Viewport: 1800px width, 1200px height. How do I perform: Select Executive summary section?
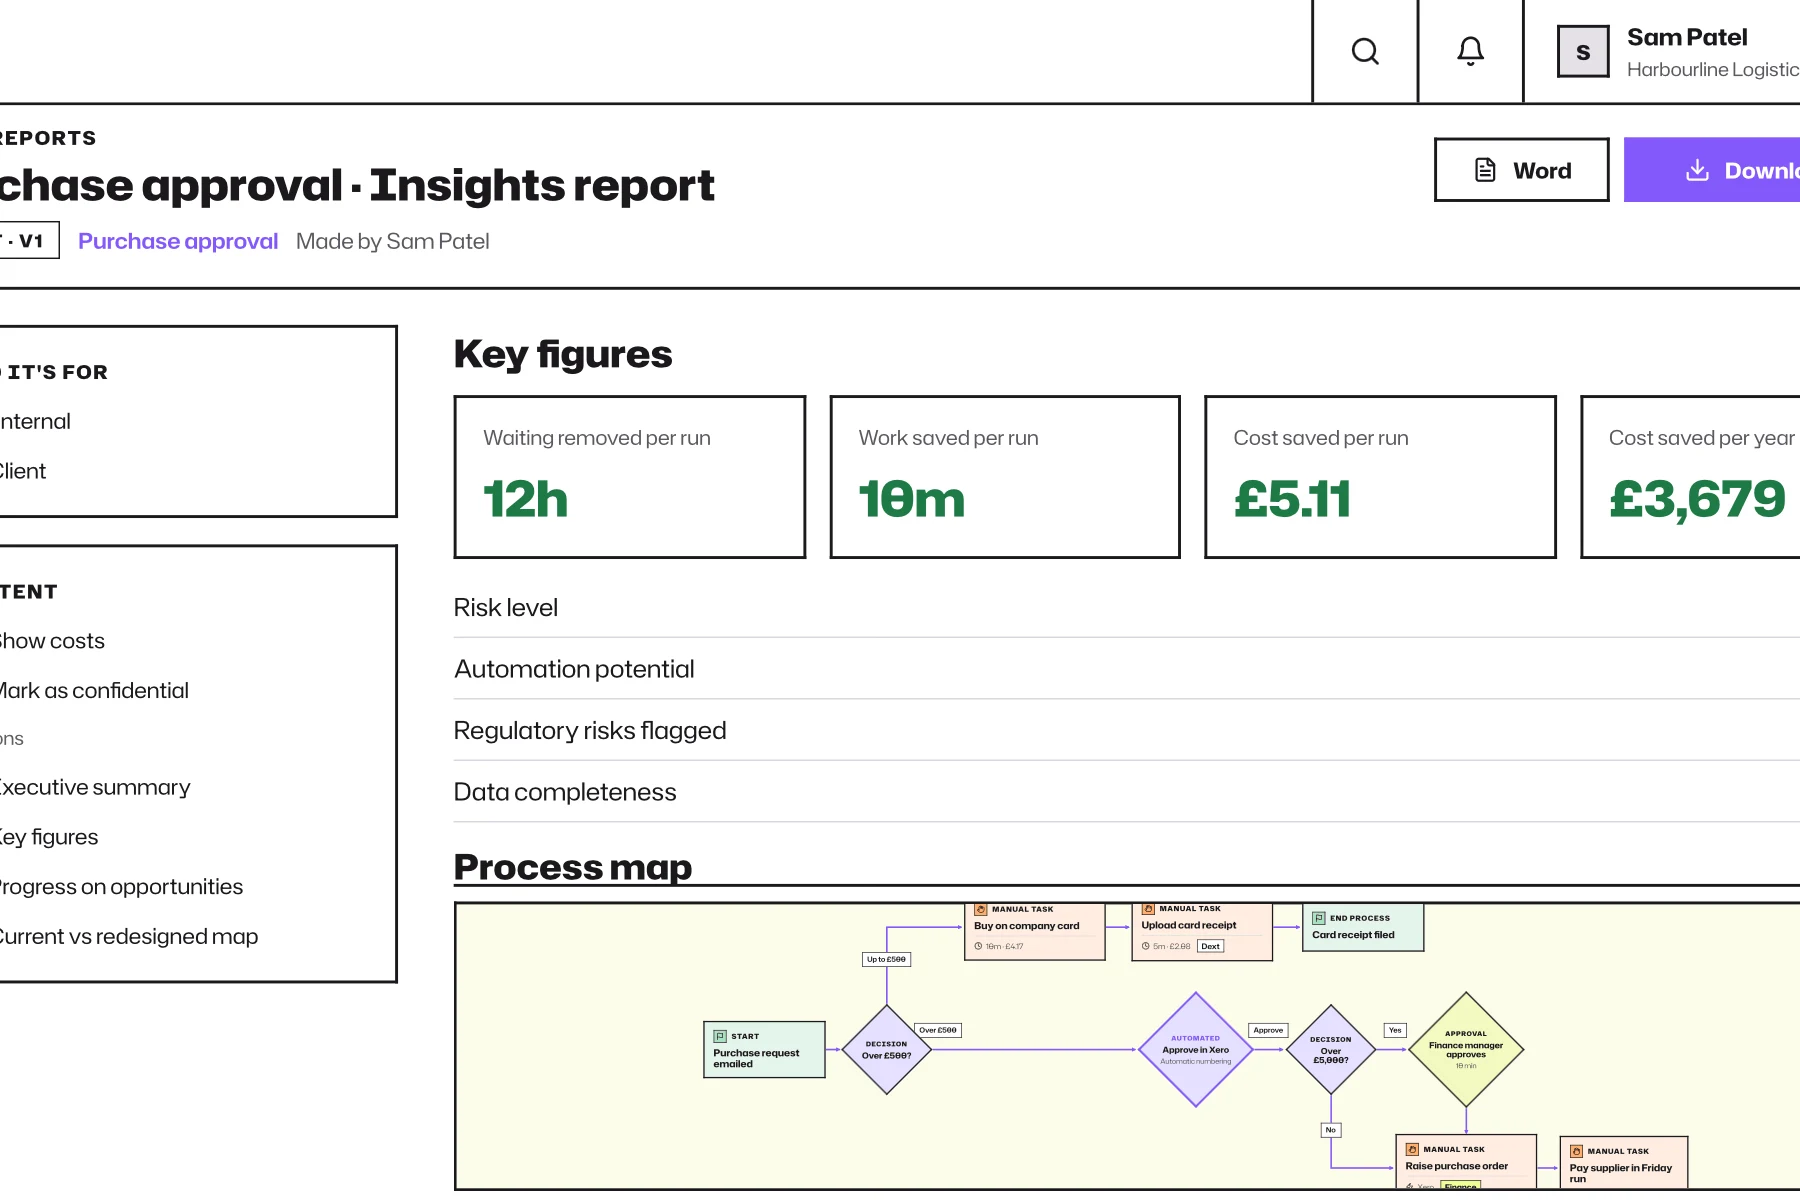(95, 788)
